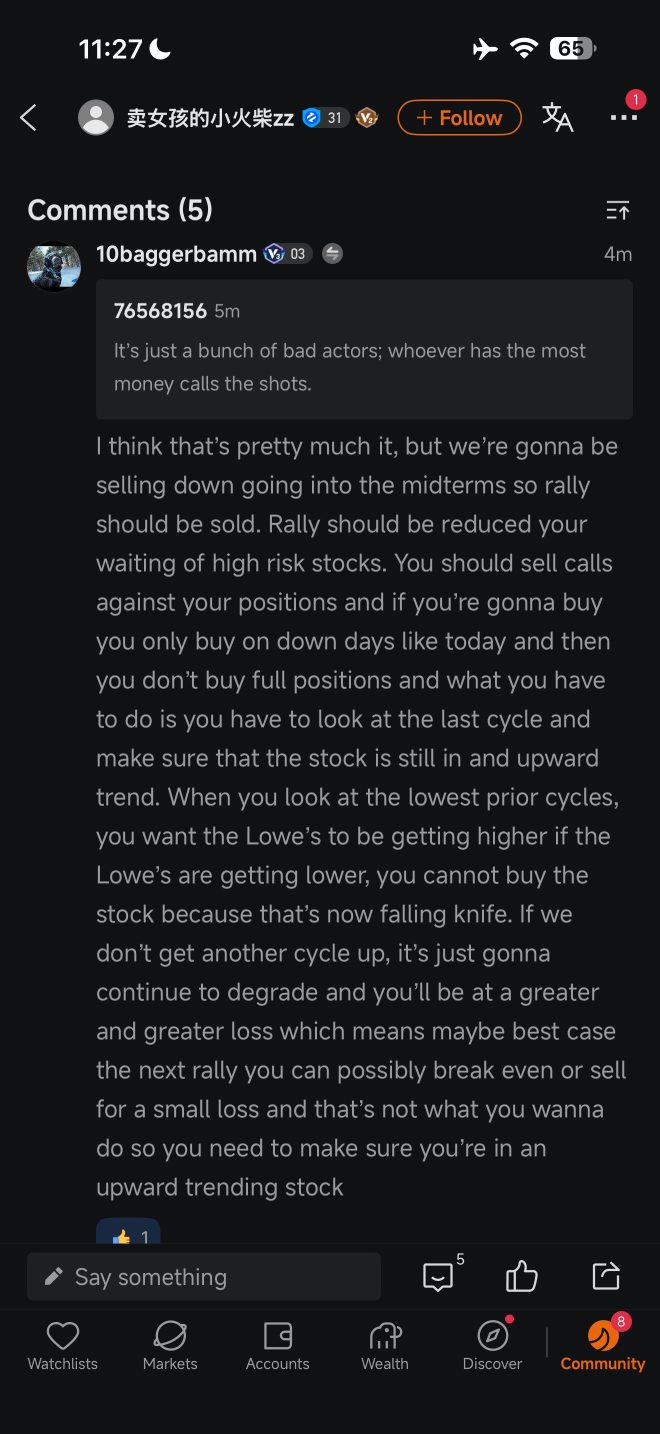Tap the share icon in bottom bar
This screenshot has width=660, height=1434.
[606, 1276]
